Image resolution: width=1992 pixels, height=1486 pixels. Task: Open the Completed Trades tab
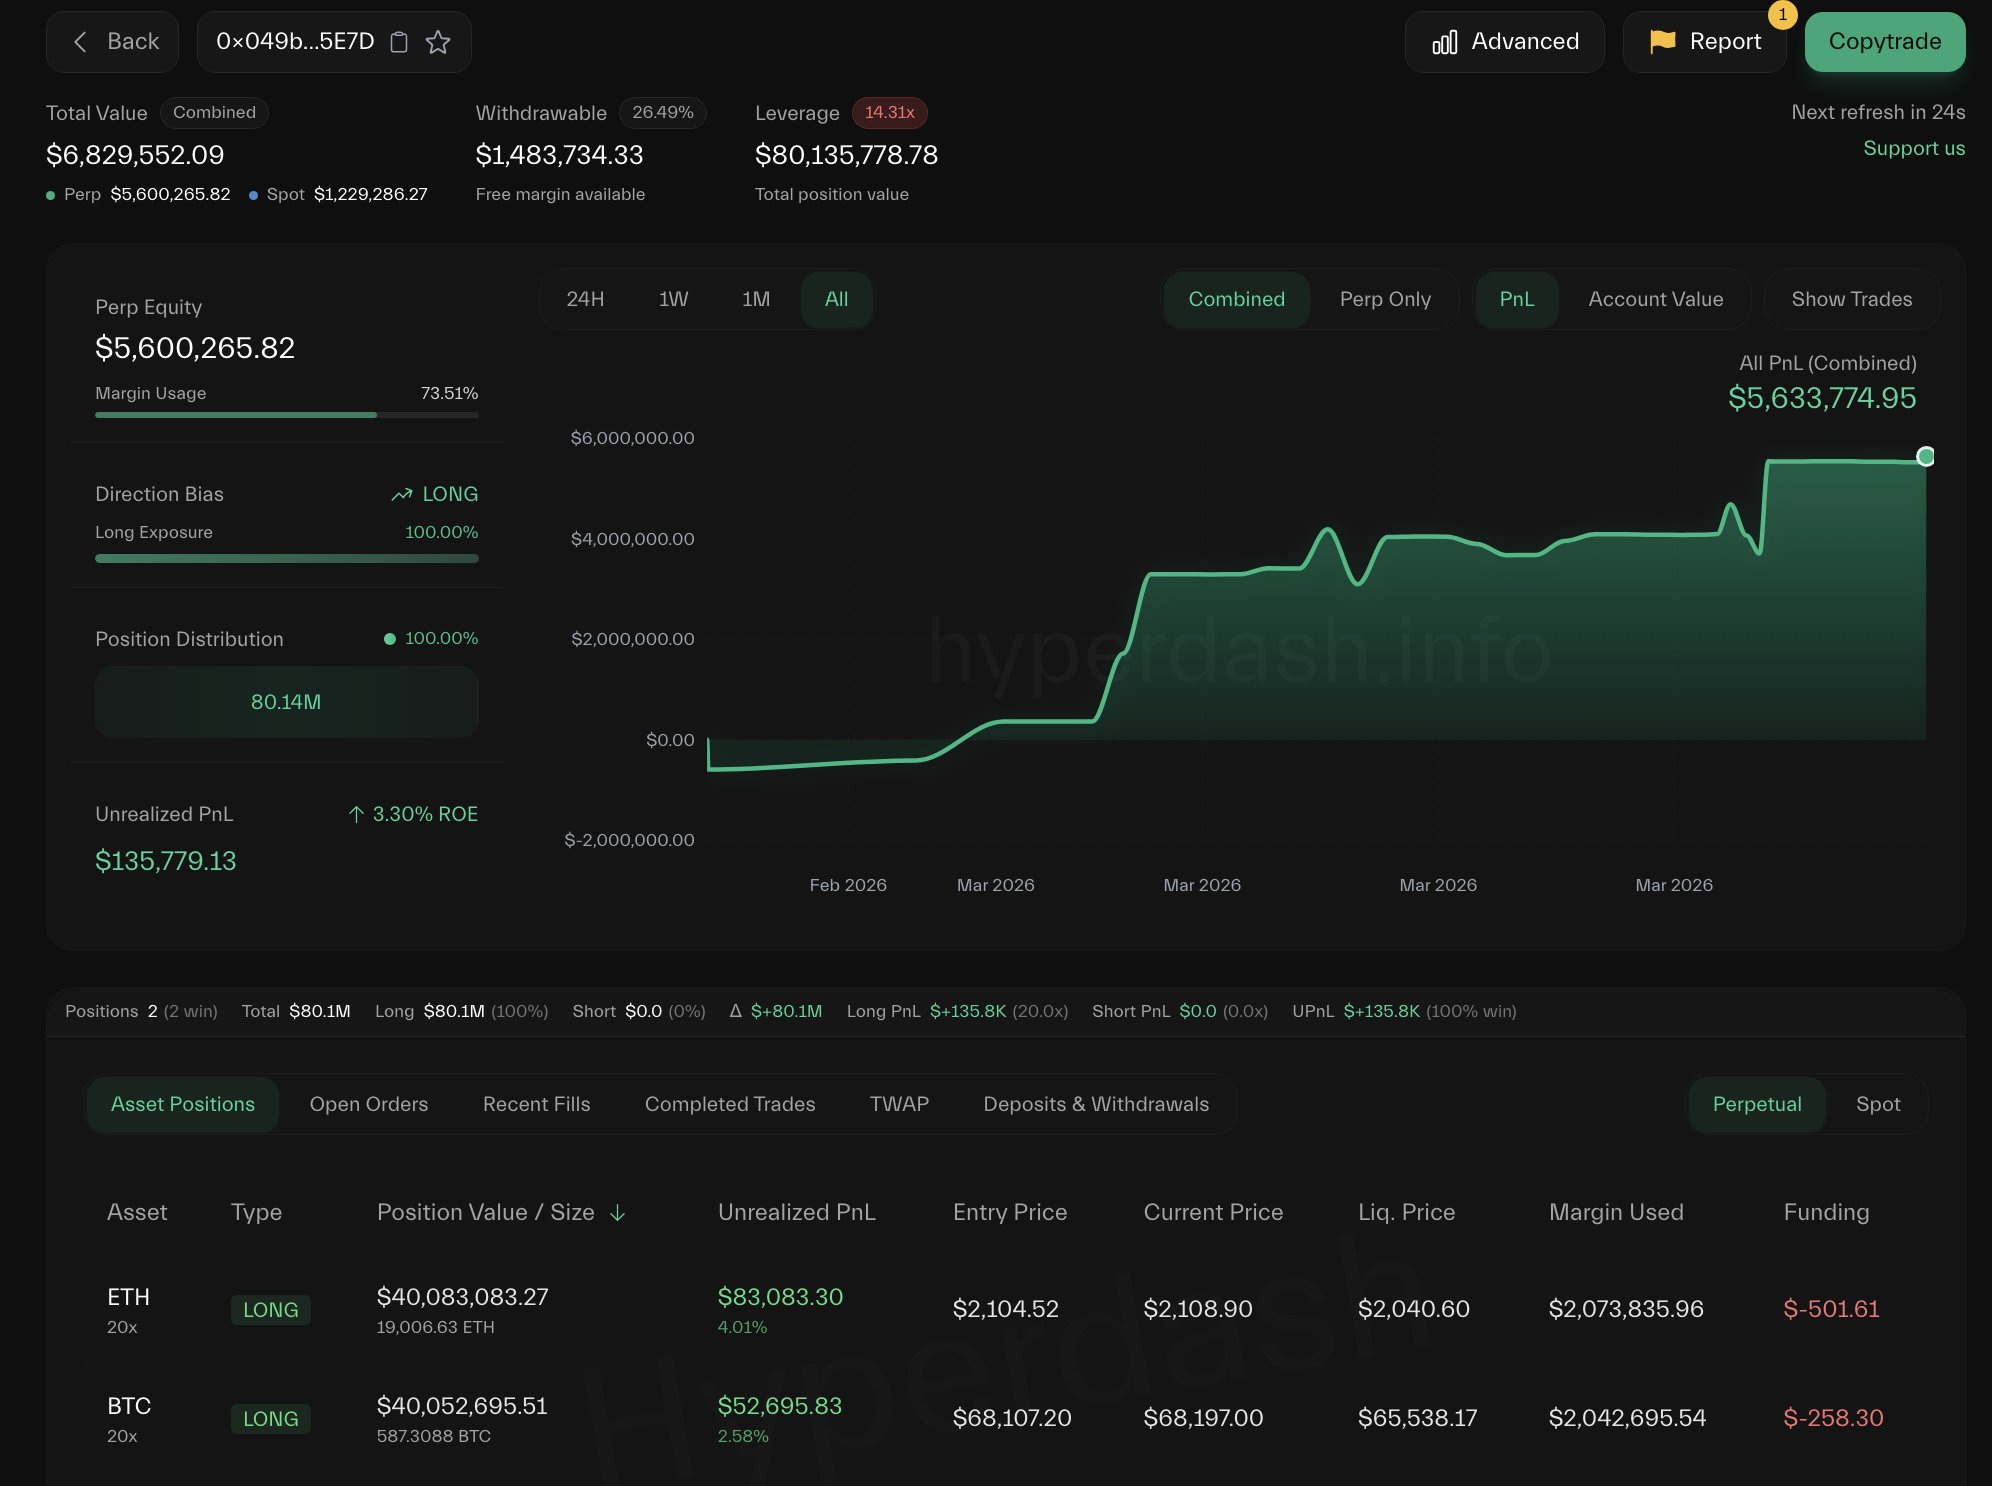[729, 1104]
